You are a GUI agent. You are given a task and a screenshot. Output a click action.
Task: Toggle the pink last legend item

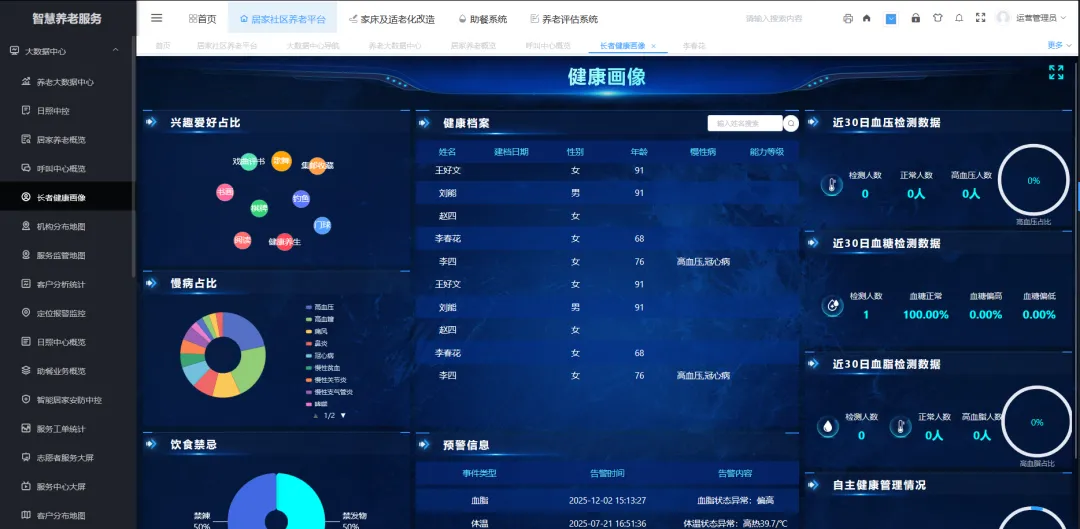pos(316,404)
